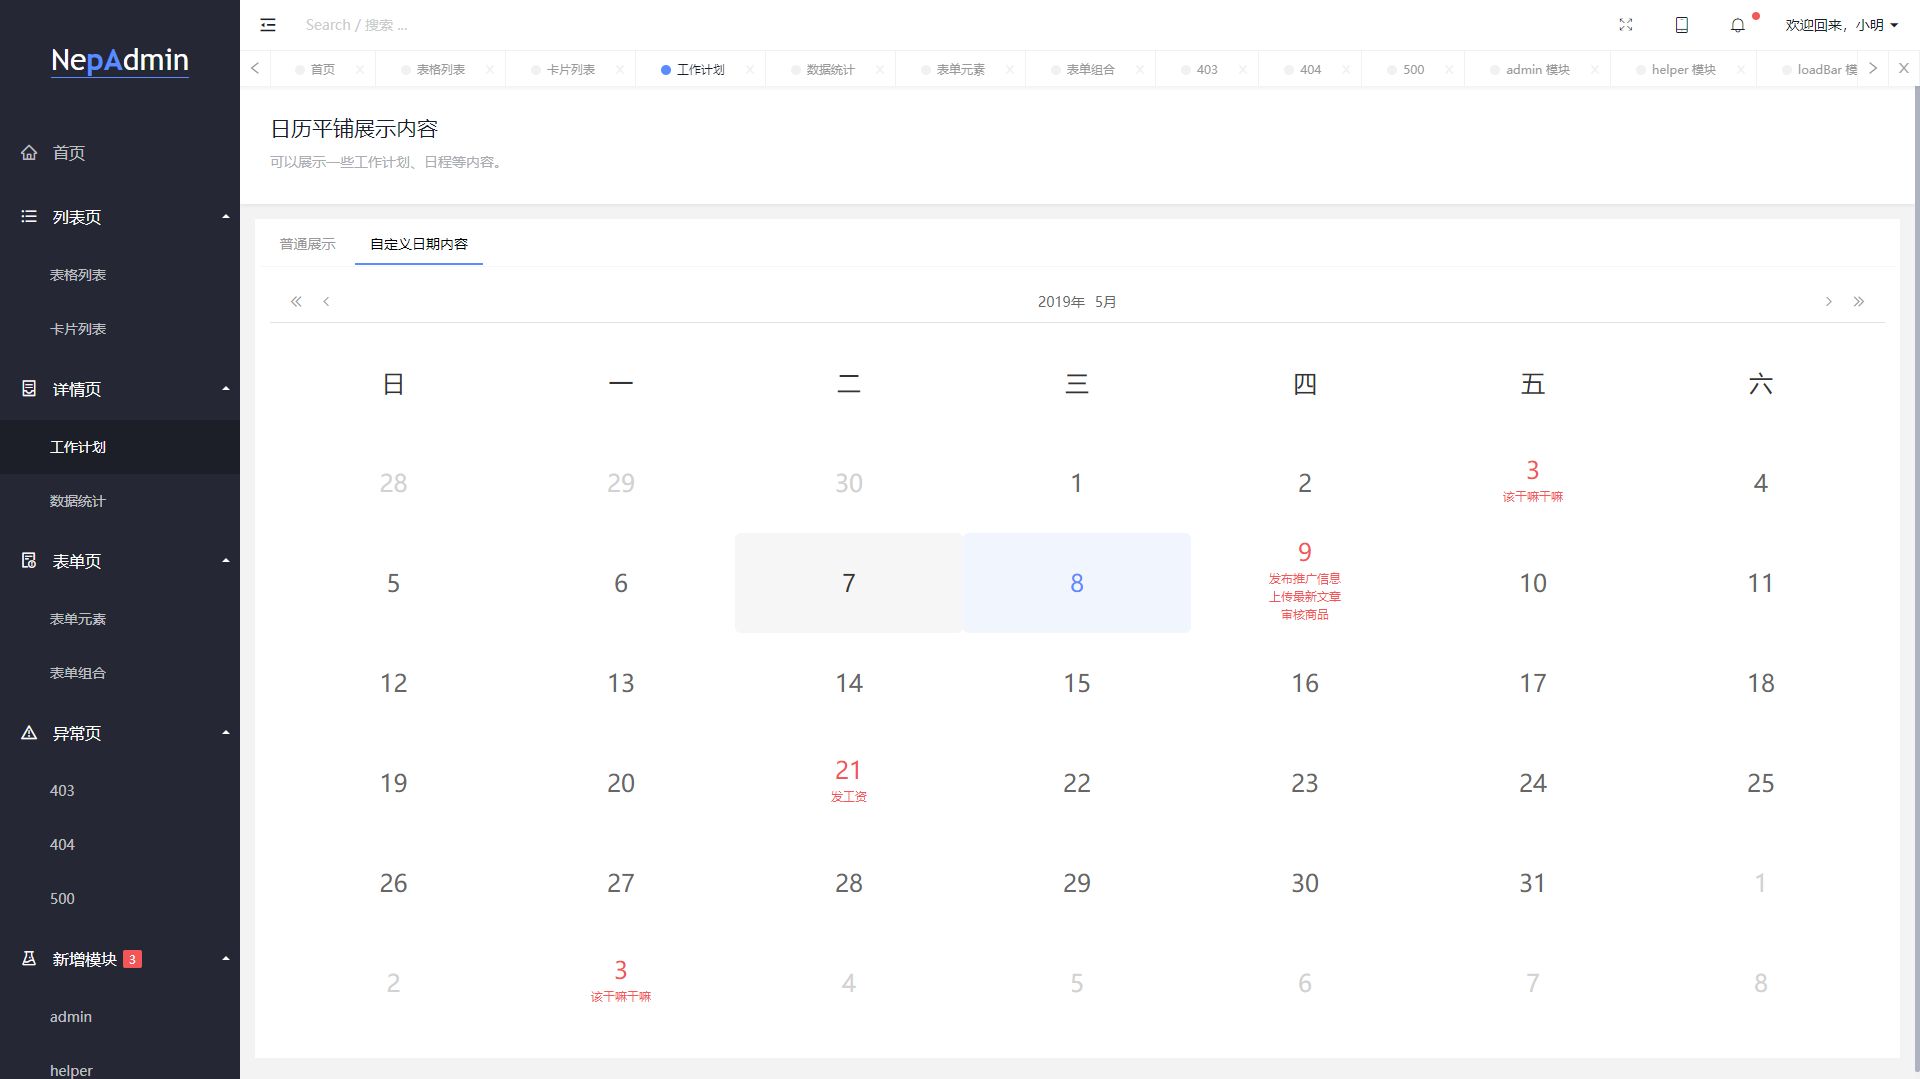
Task: Collapse the sidebar with the menu toggle icon
Action: (x=268, y=25)
